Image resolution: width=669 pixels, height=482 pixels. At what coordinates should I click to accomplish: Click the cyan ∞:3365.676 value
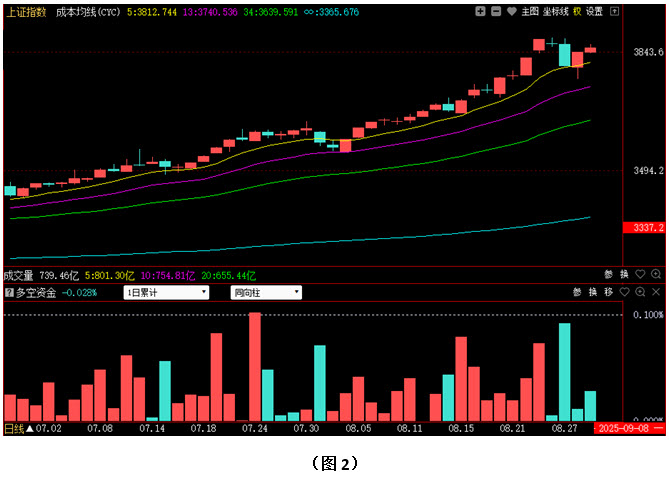(x=332, y=12)
